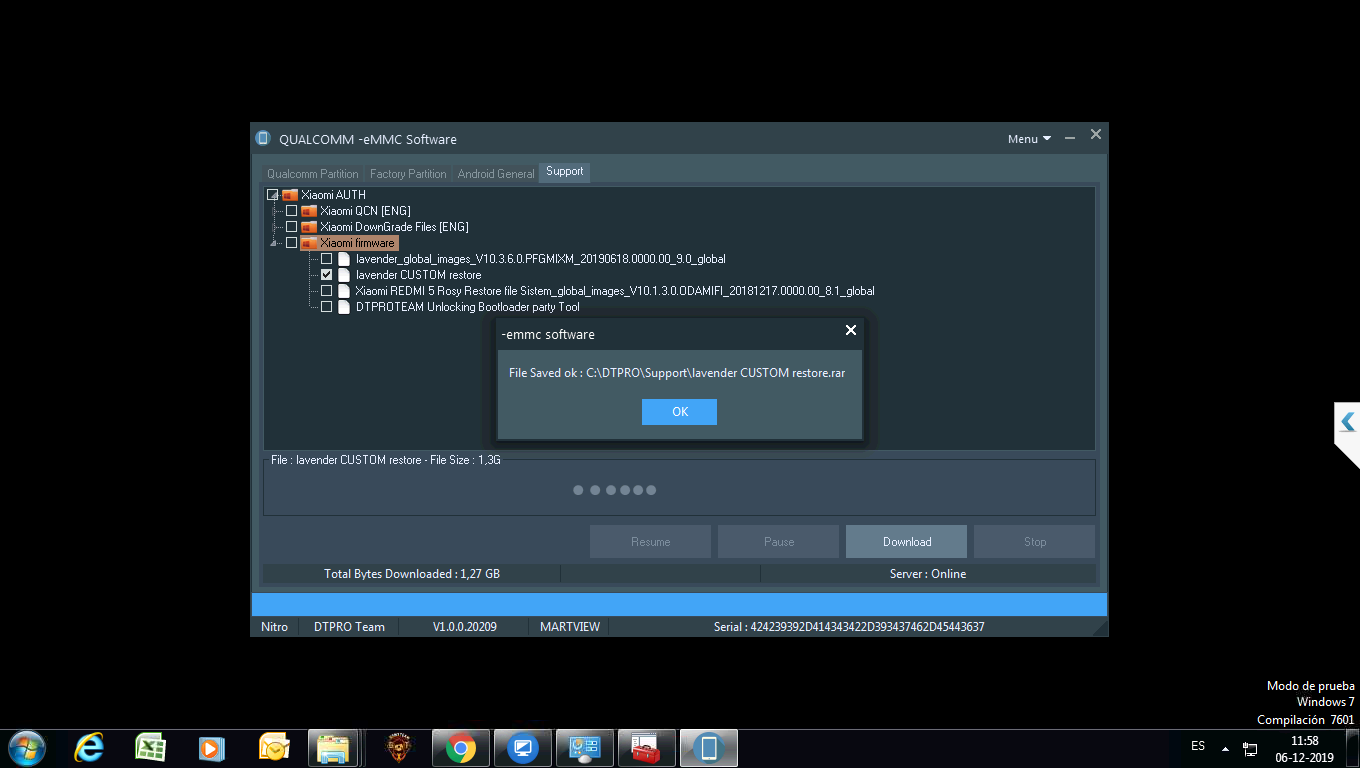Click the Serial number in the status bar
1360x768 pixels.
tap(849, 627)
